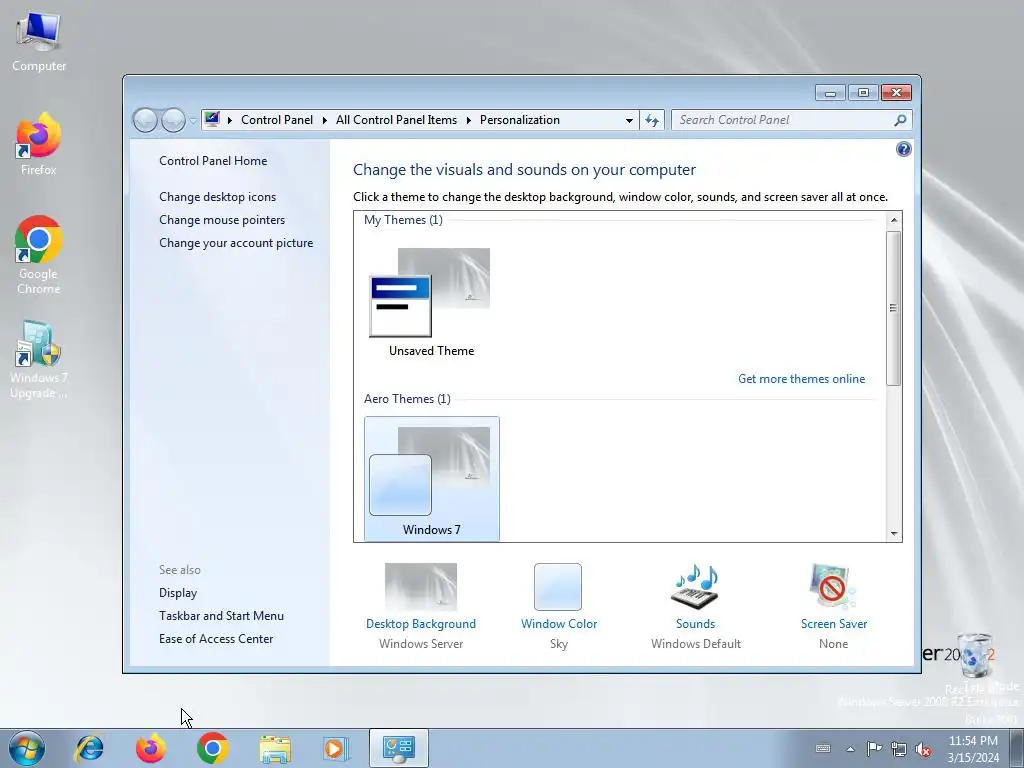
Task: Open Change your account picture link
Action: click(x=236, y=243)
